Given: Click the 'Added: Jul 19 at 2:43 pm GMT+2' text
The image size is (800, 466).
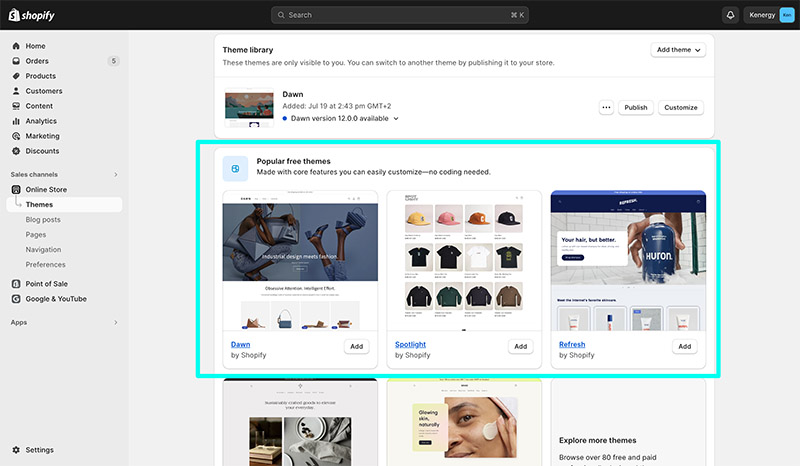Looking at the screenshot, I should click(x=337, y=106).
